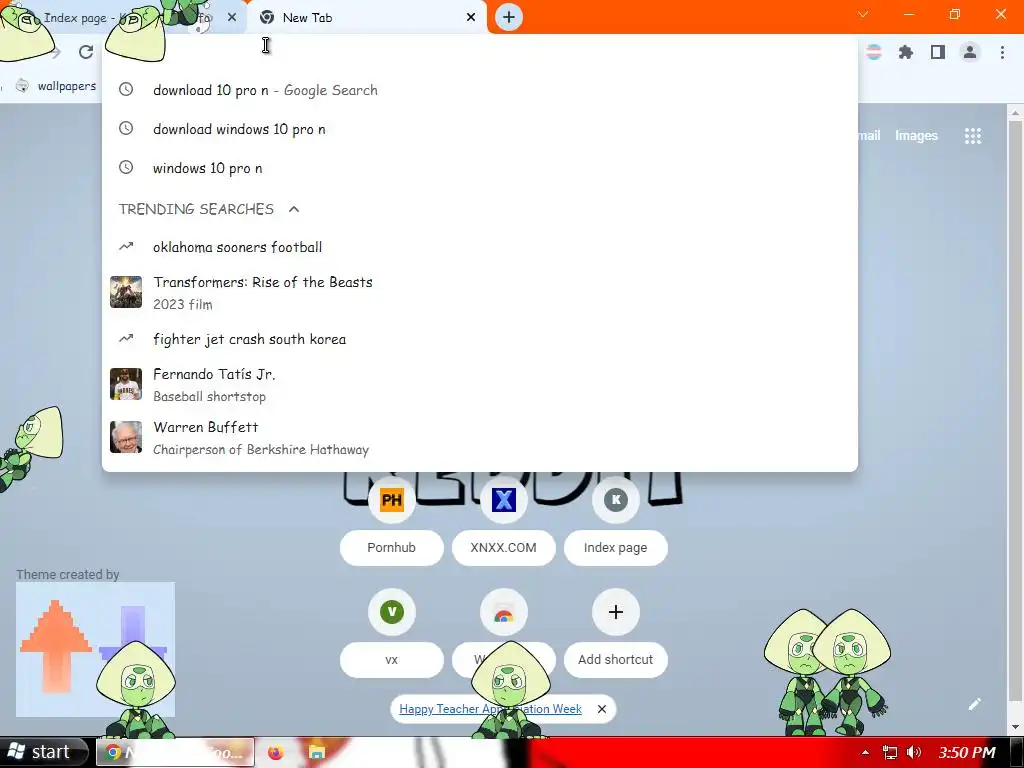Select trending oklahoma sooners football

480,247
